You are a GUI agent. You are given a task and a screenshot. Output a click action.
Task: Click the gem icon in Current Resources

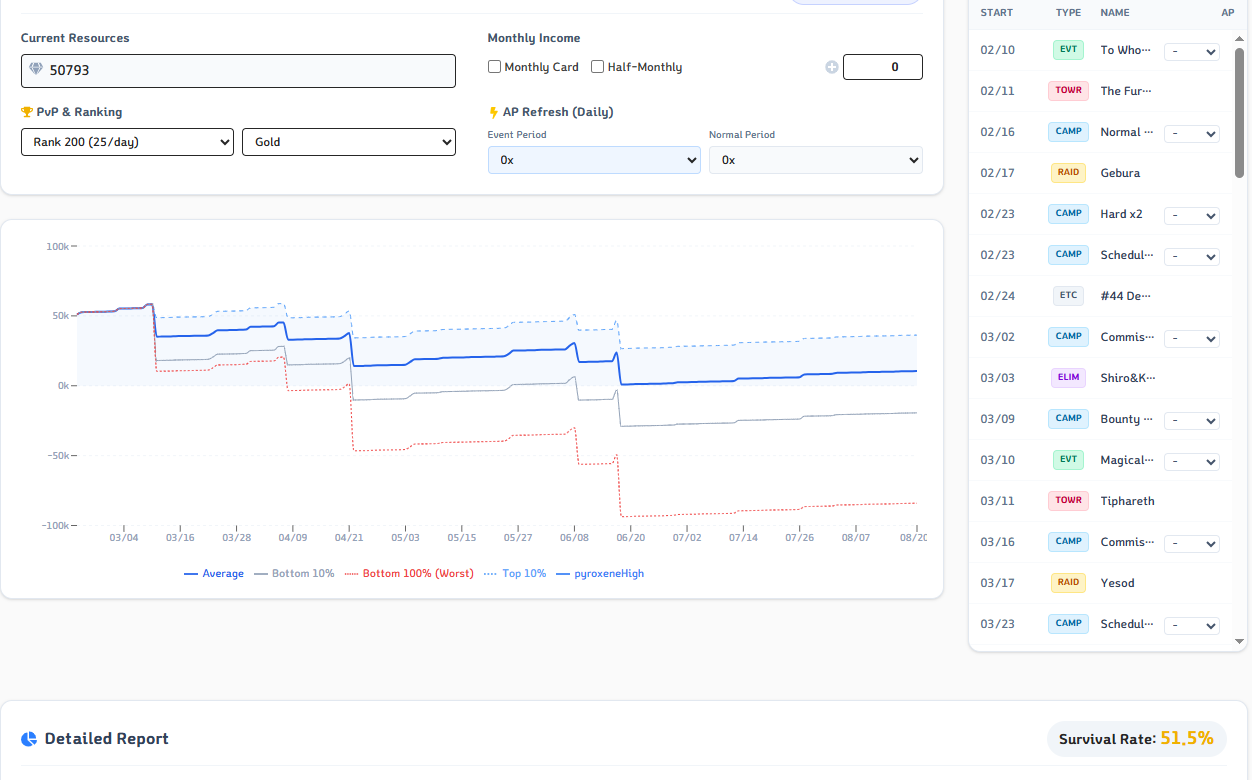[x=36, y=70]
